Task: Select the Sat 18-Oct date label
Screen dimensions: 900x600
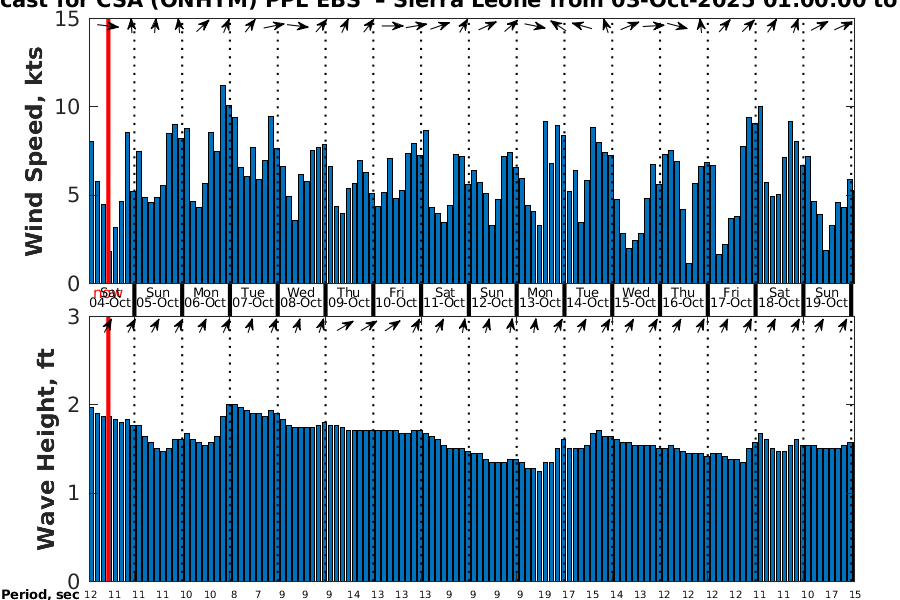Action: tap(779, 298)
